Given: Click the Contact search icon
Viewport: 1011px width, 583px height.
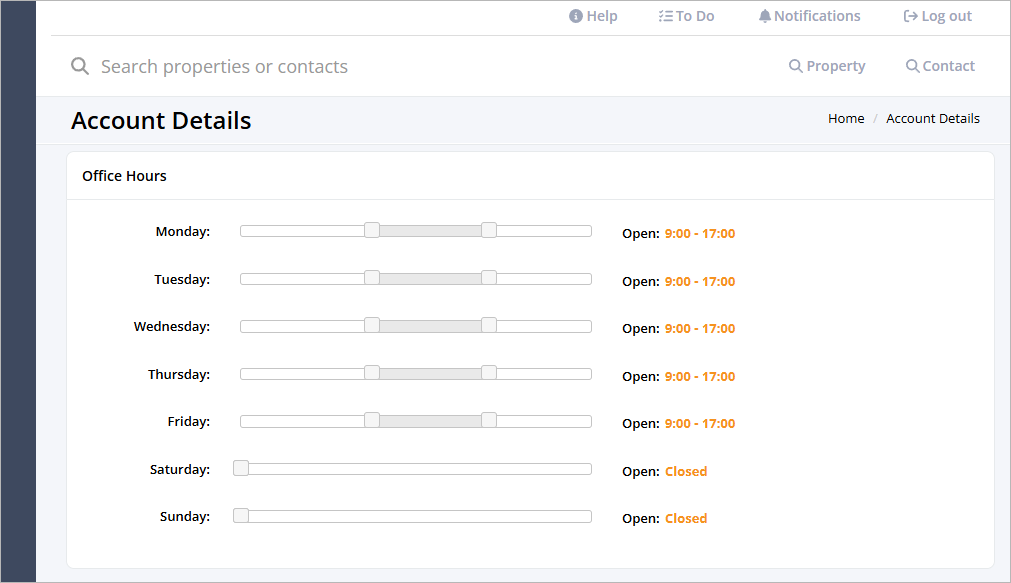Looking at the screenshot, I should coord(911,65).
